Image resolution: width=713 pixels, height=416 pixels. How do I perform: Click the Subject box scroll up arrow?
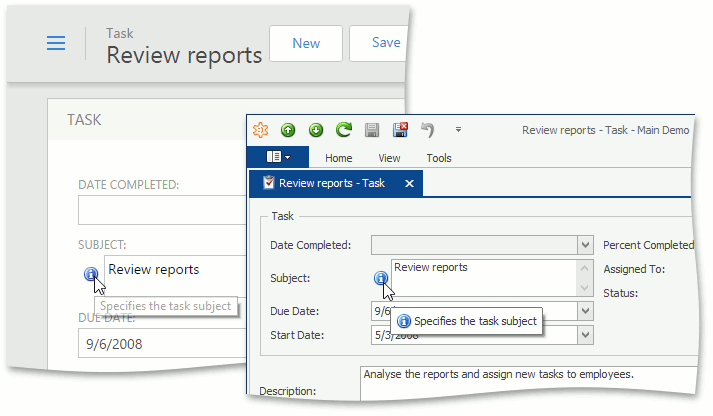click(585, 268)
